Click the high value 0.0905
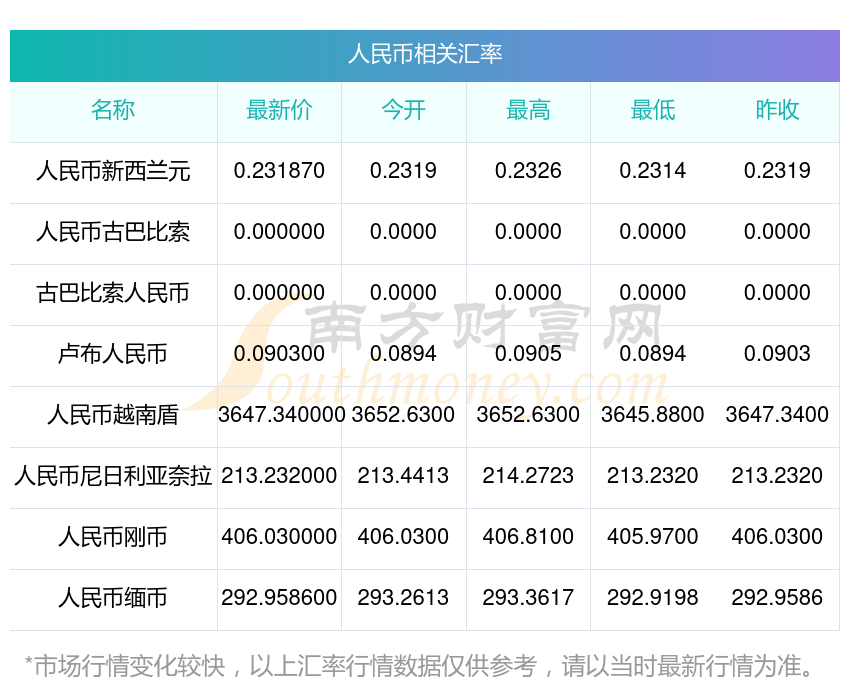The image size is (850, 698). click(x=528, y=353)
